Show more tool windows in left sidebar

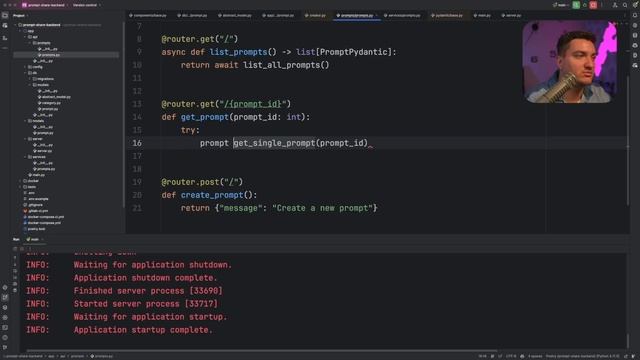coord(5,48)
